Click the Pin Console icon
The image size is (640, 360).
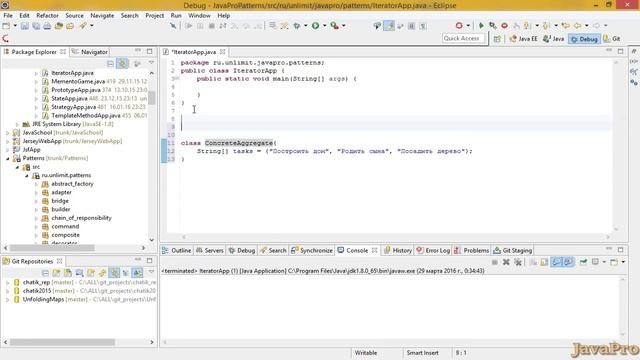coord(583,262)
